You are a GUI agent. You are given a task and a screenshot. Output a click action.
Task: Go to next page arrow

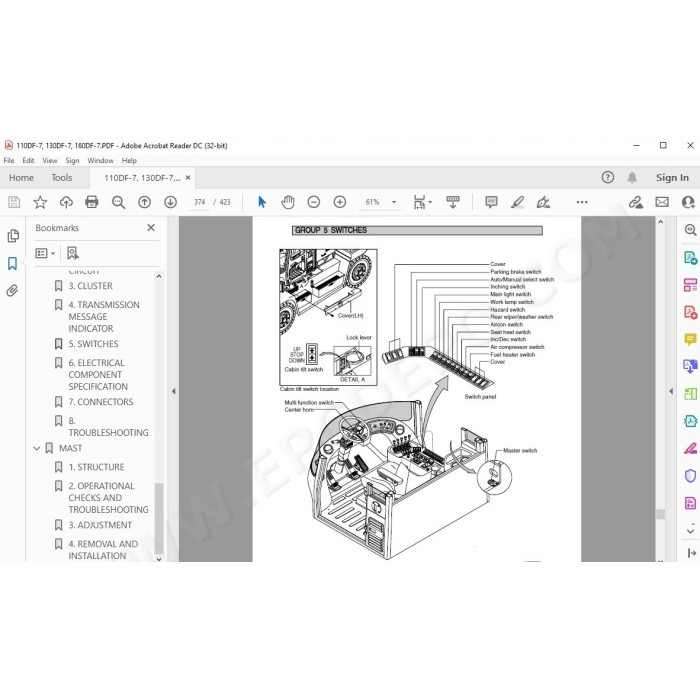(171, 202)
